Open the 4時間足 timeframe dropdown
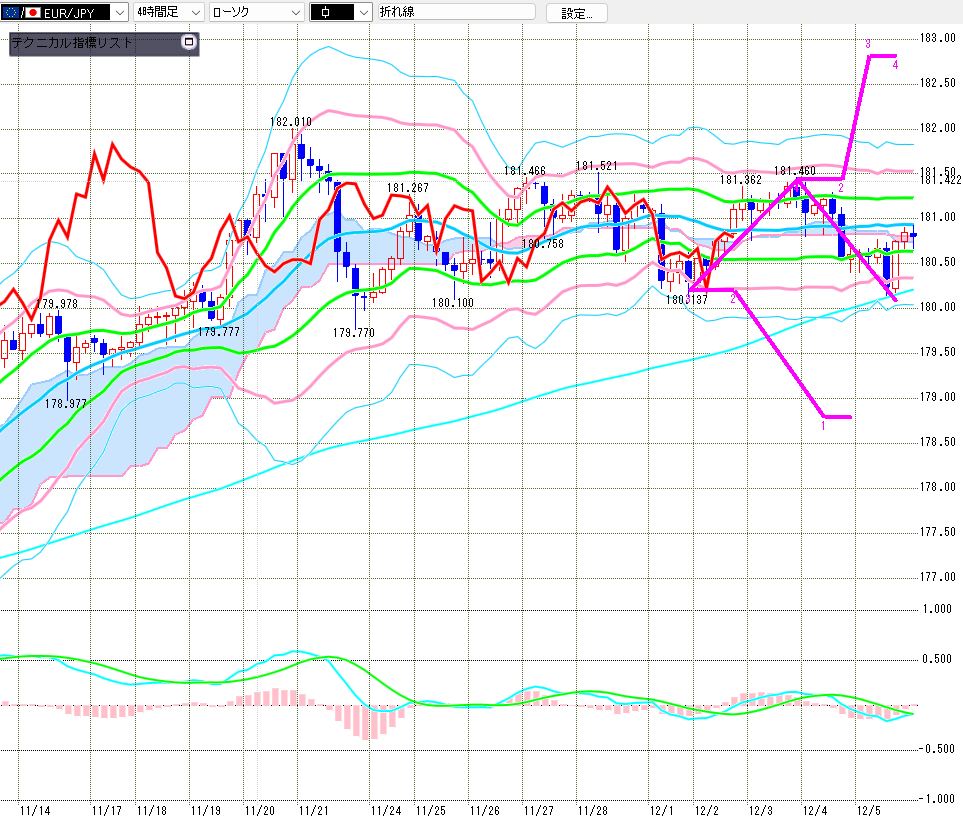This screenshot has width=963, height=820. [x=194, y=12]
